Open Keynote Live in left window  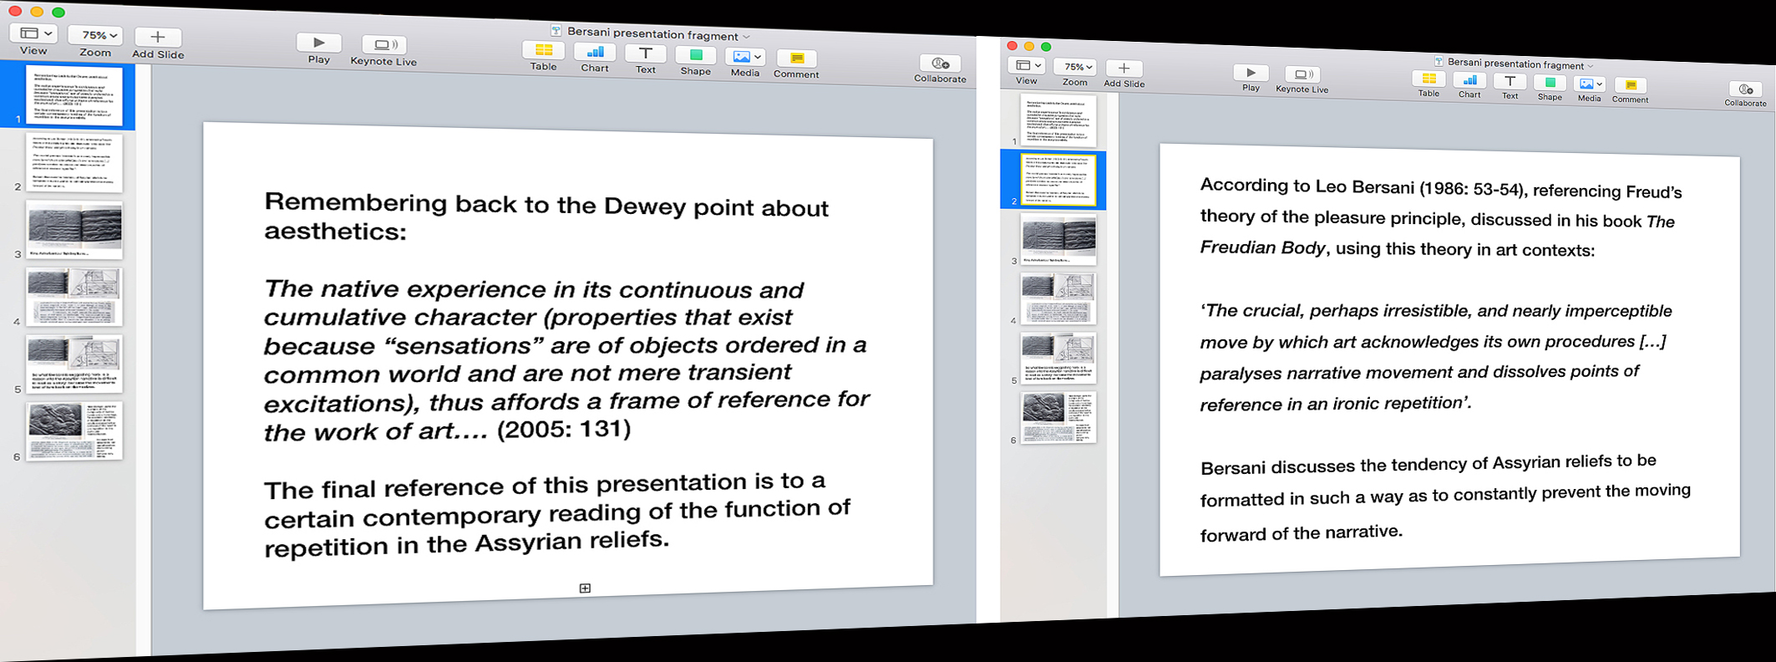pos(383,45)
